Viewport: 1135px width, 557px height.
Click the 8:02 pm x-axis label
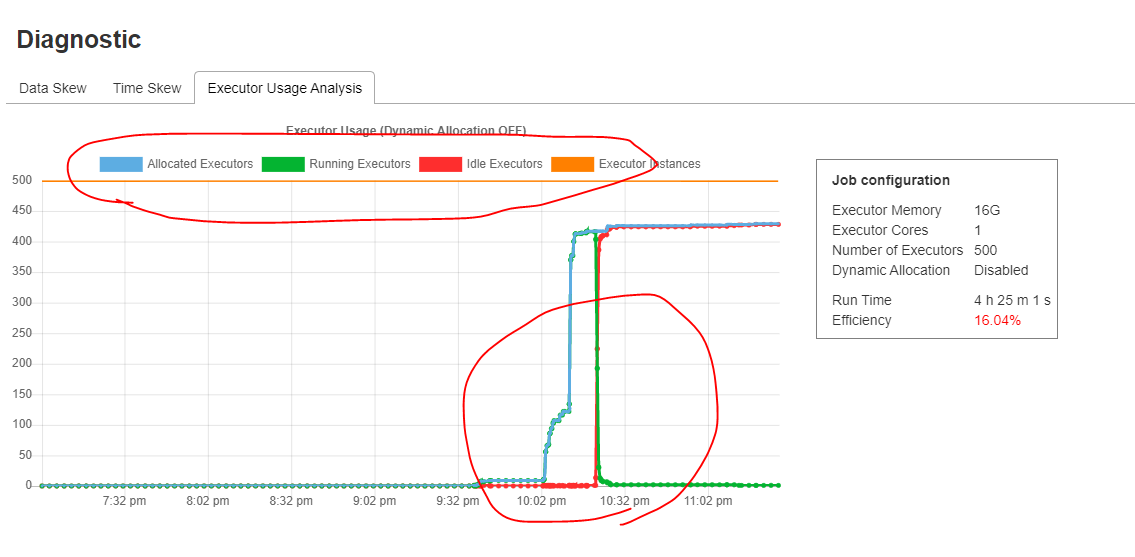[x=208, y=501]
